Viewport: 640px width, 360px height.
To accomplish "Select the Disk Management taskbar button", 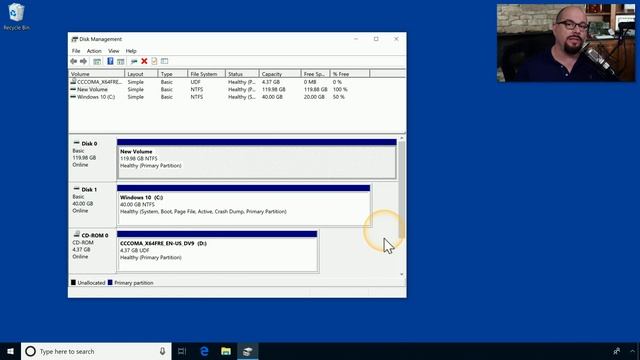I will pos(247,351).
